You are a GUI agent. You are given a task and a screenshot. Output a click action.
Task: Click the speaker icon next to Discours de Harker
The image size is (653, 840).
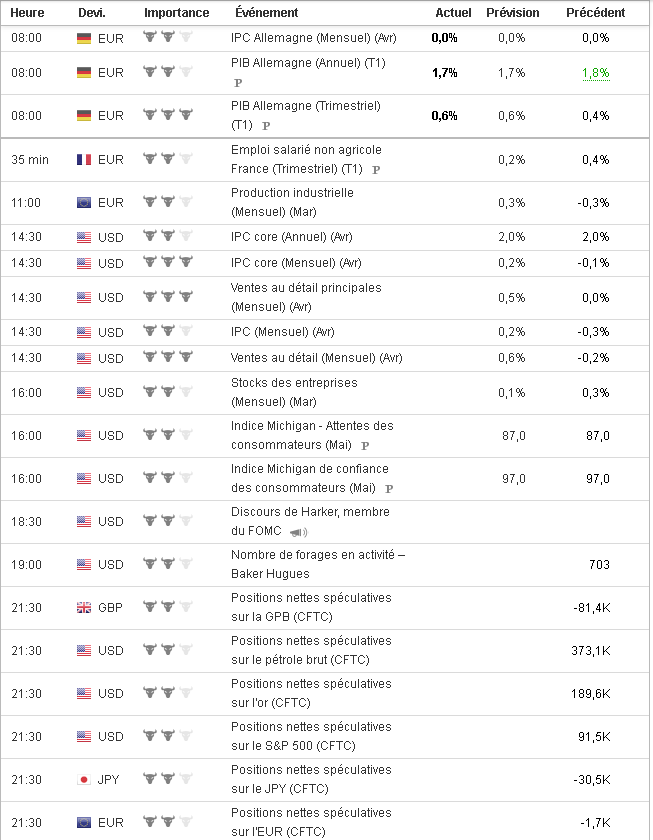click(x=298, y=532)
